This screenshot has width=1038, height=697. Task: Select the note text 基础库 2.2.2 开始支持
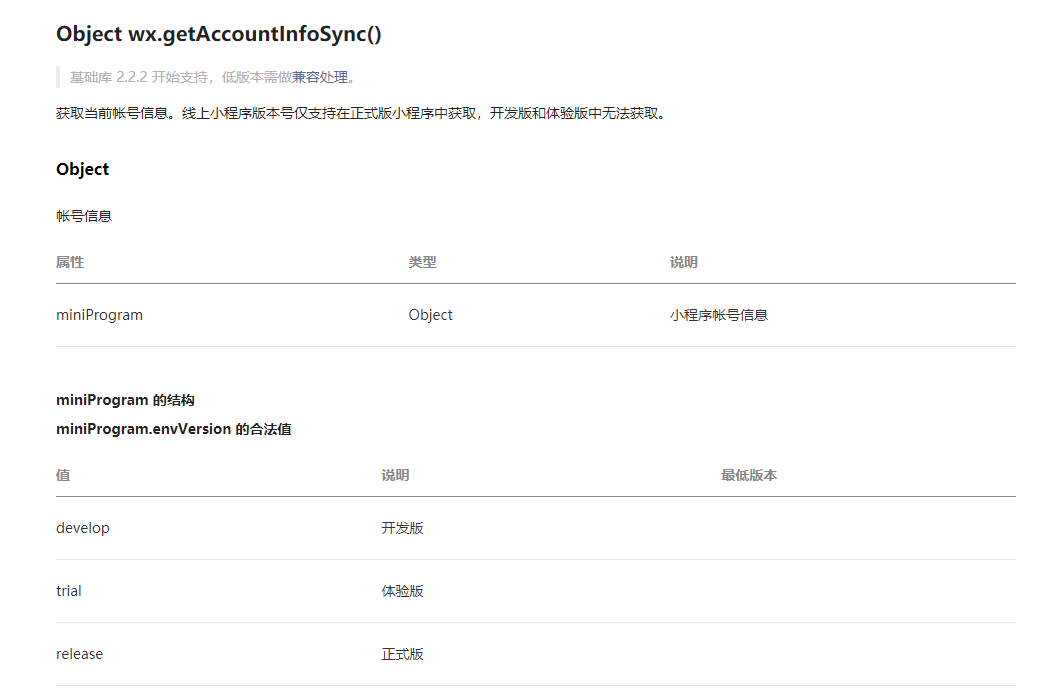[139, 77]
